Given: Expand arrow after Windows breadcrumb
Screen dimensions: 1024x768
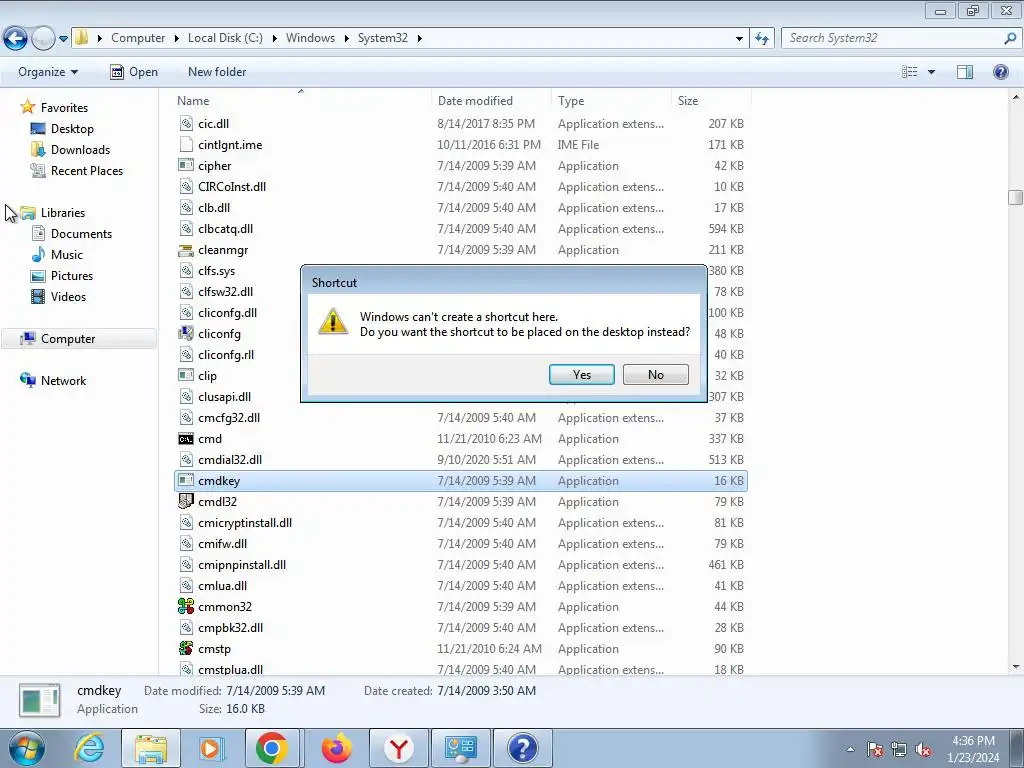Looking at the screenshot, I should tap(347, 38).
